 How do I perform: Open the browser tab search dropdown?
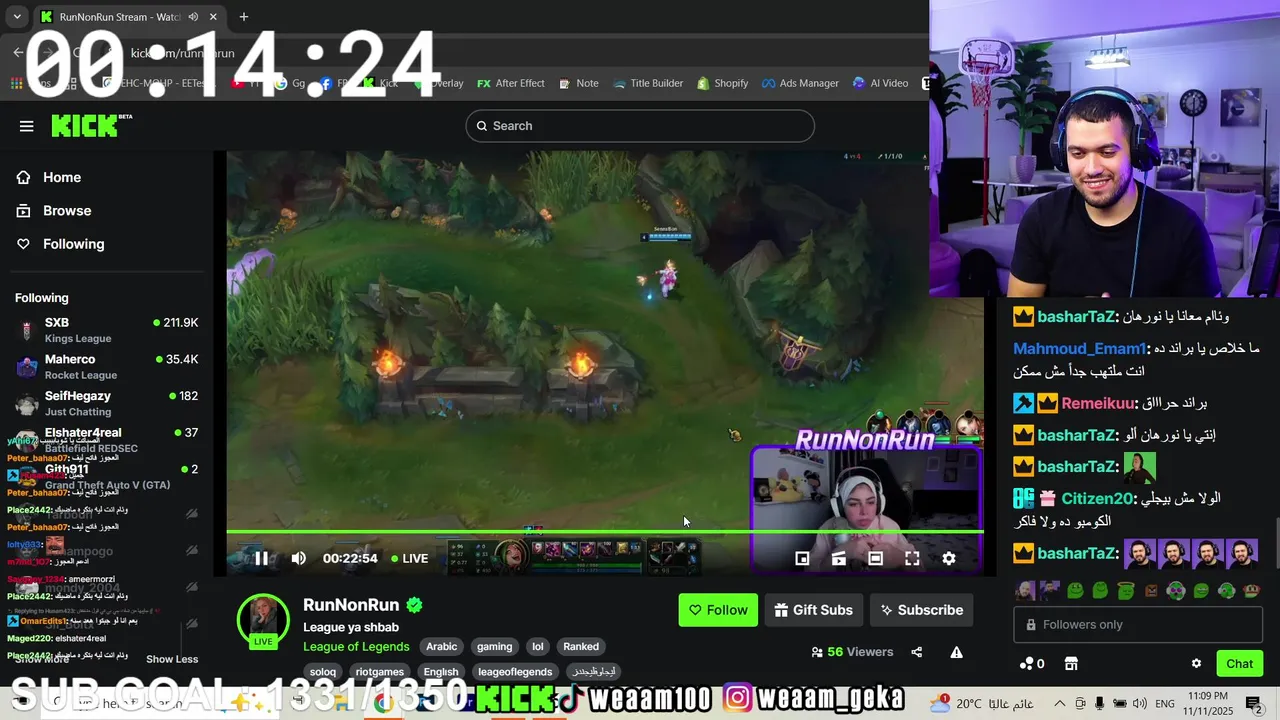pyautogui.click(x=17, y=17)
